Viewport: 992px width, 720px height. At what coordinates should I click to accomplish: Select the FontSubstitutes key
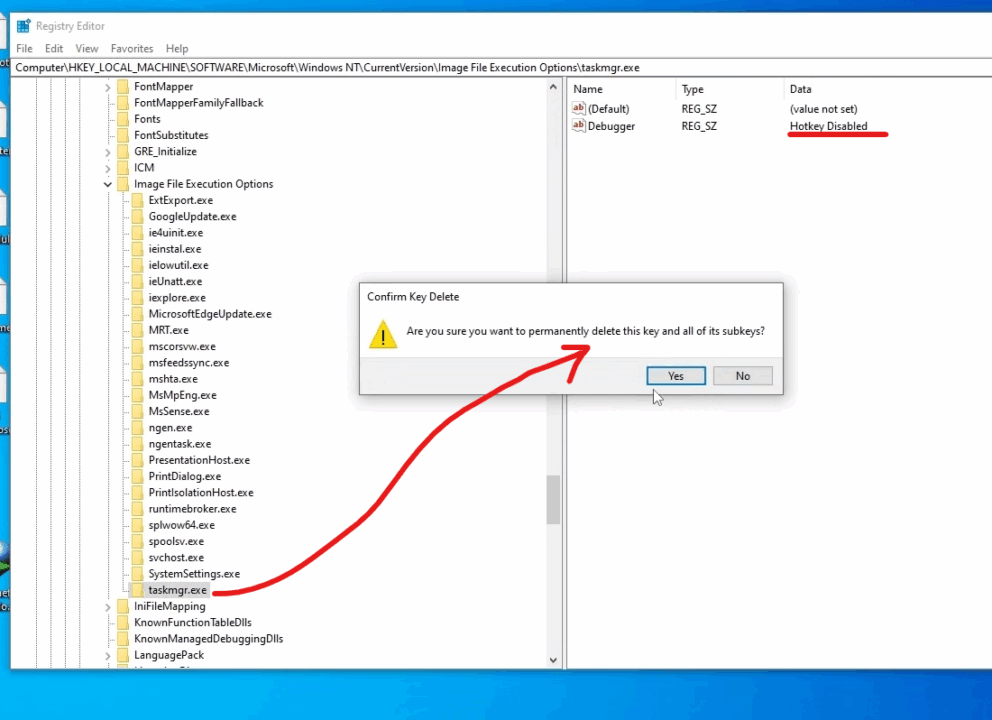pos(171,135)
